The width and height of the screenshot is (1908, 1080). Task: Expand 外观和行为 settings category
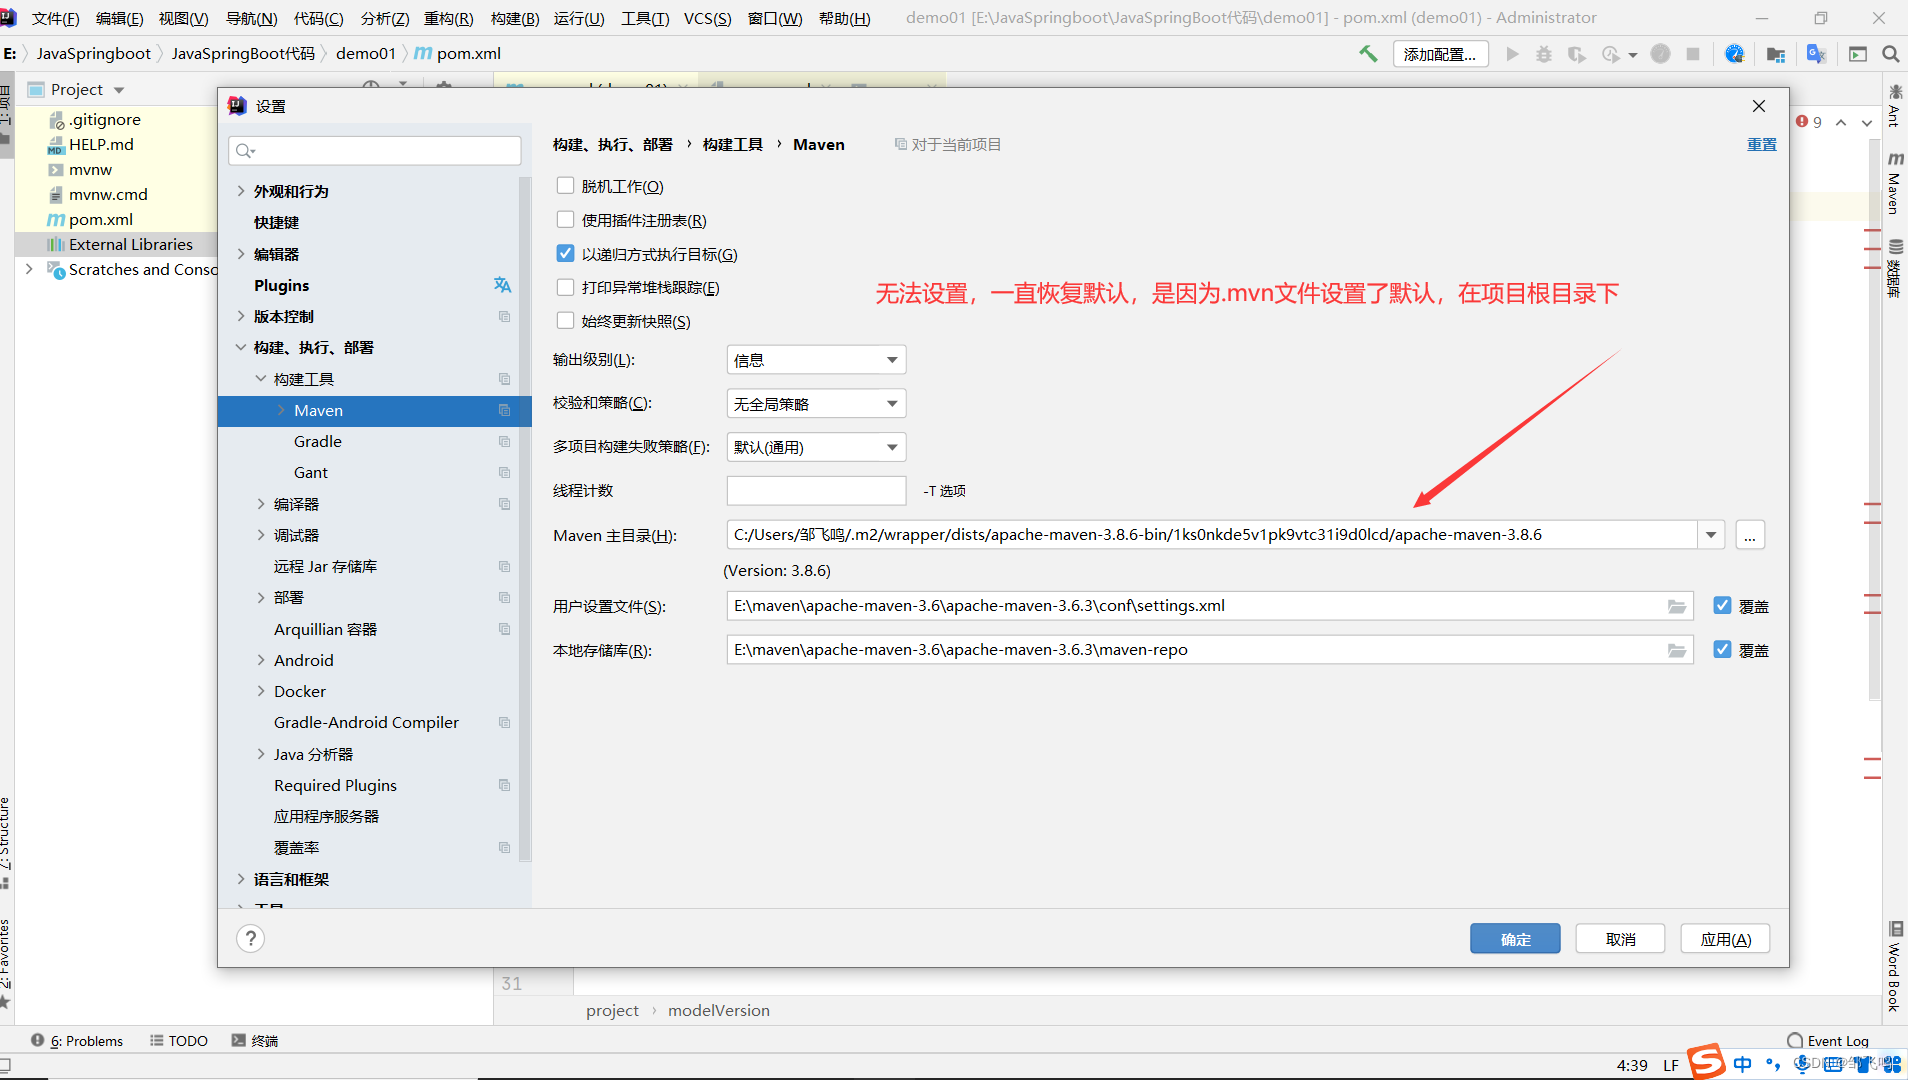[241, 191]
